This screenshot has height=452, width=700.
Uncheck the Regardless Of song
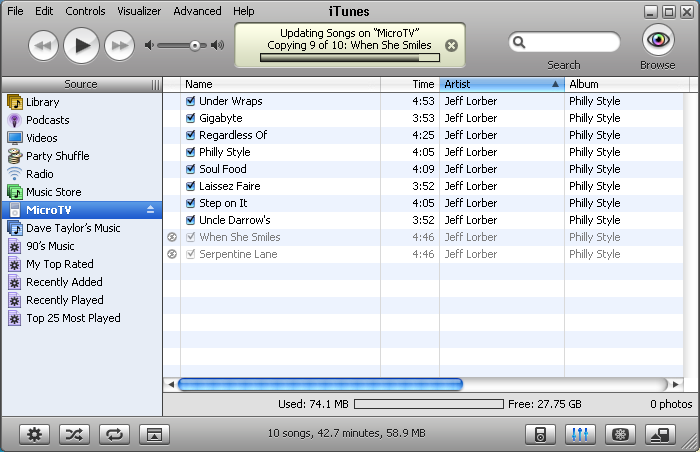pyautogui.click(x=191, y=135)
